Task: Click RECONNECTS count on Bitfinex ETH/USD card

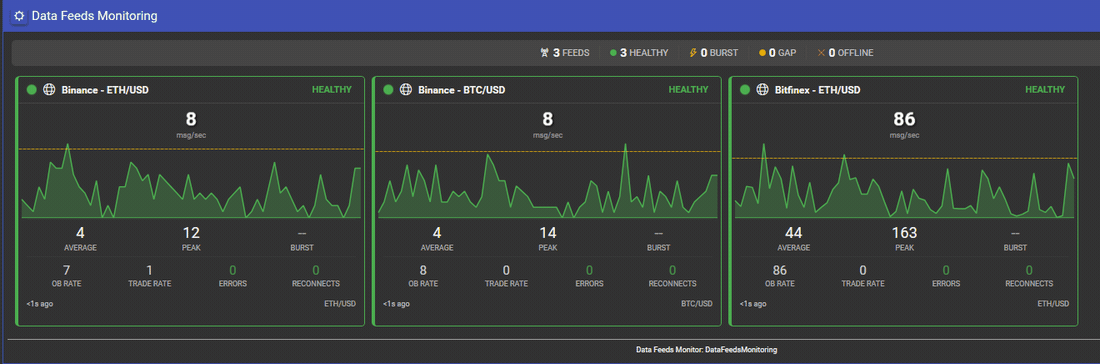Action: tap(1029, 270)
